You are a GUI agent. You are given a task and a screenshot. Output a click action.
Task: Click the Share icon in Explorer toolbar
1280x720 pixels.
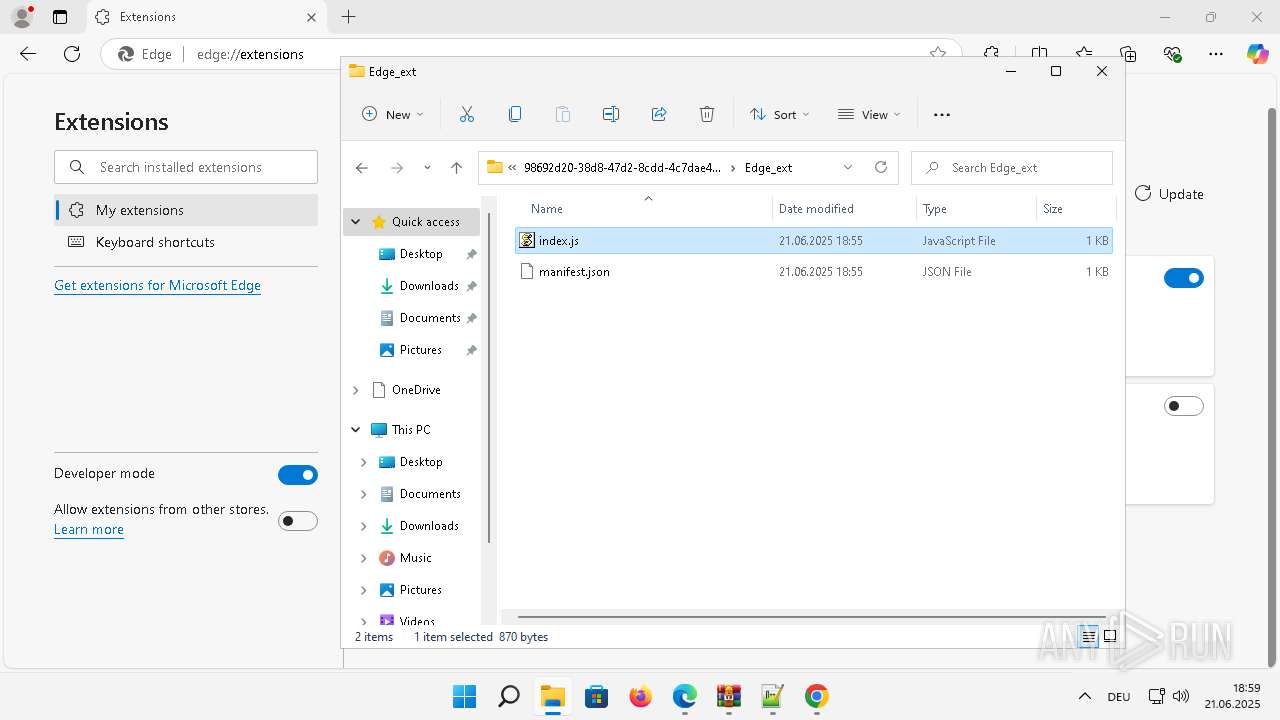[659, 114]
